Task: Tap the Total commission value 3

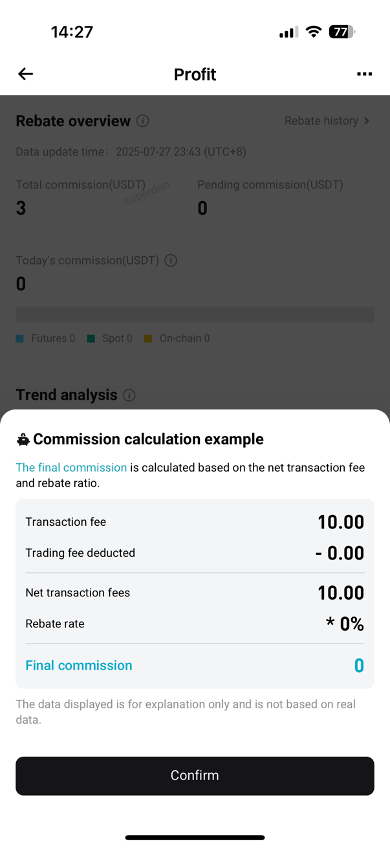Action: tap(21, 208)
